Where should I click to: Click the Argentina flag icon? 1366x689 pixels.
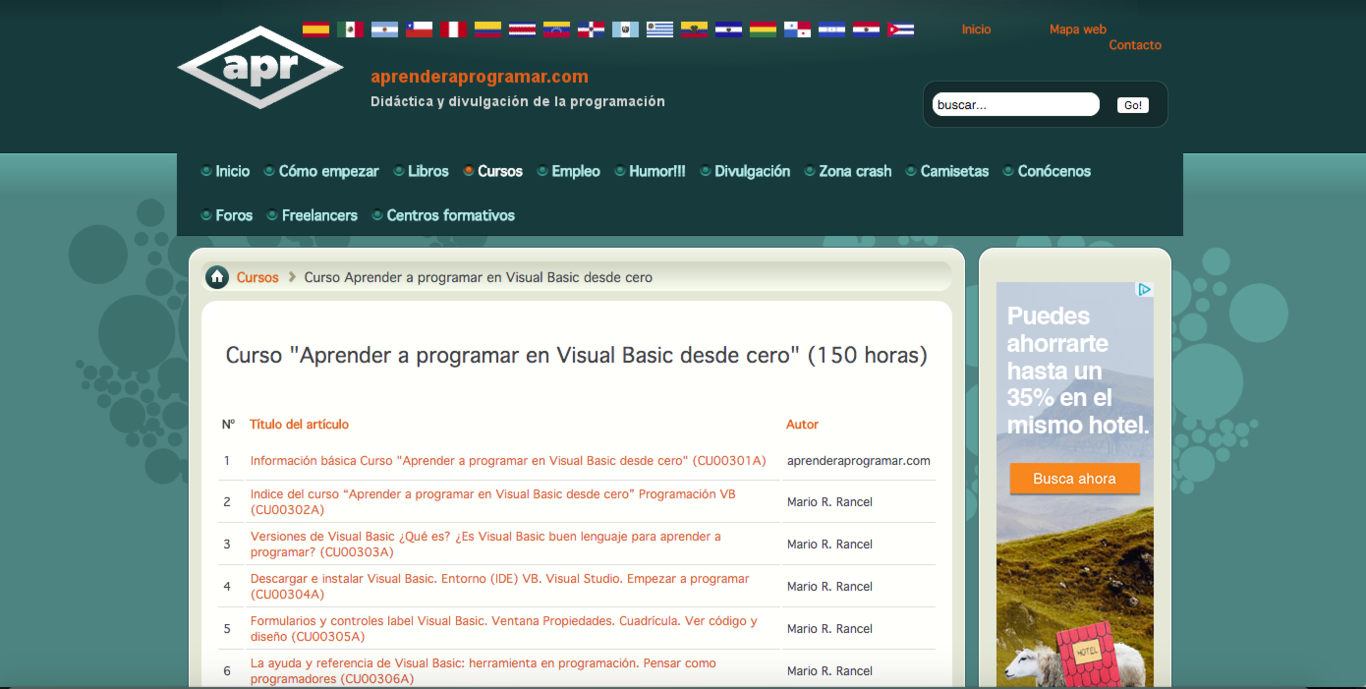point(385,29)
